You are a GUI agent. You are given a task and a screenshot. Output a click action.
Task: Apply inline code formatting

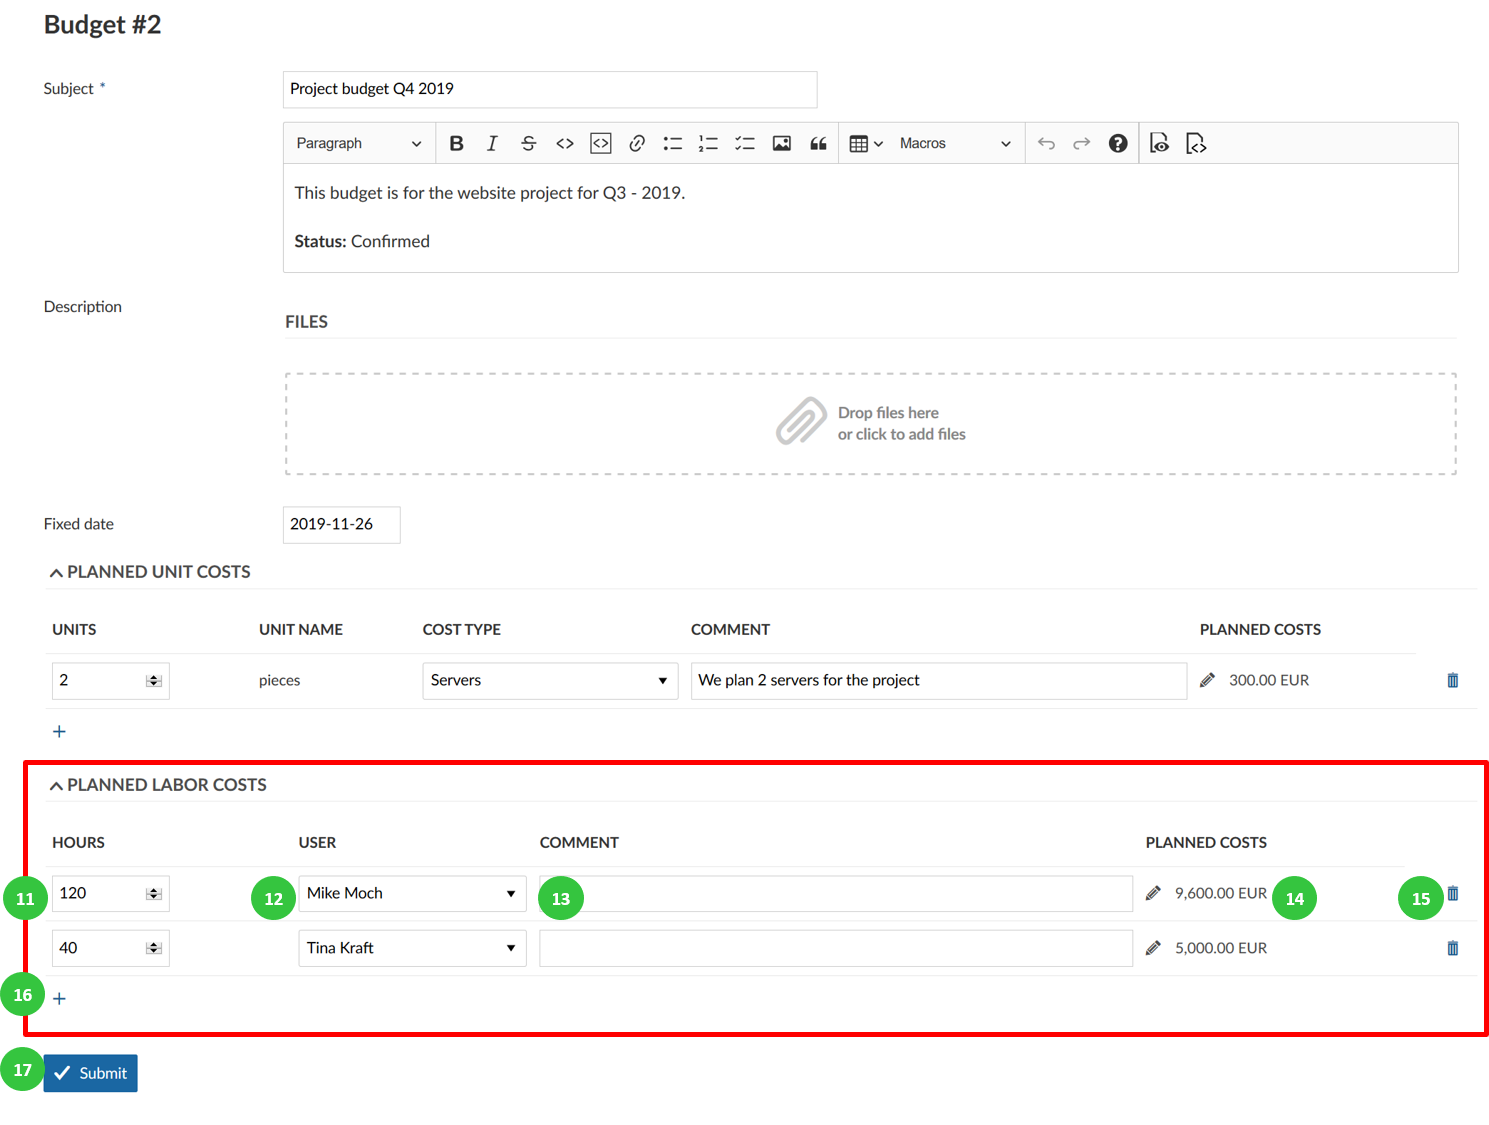[x=564, y=143]
